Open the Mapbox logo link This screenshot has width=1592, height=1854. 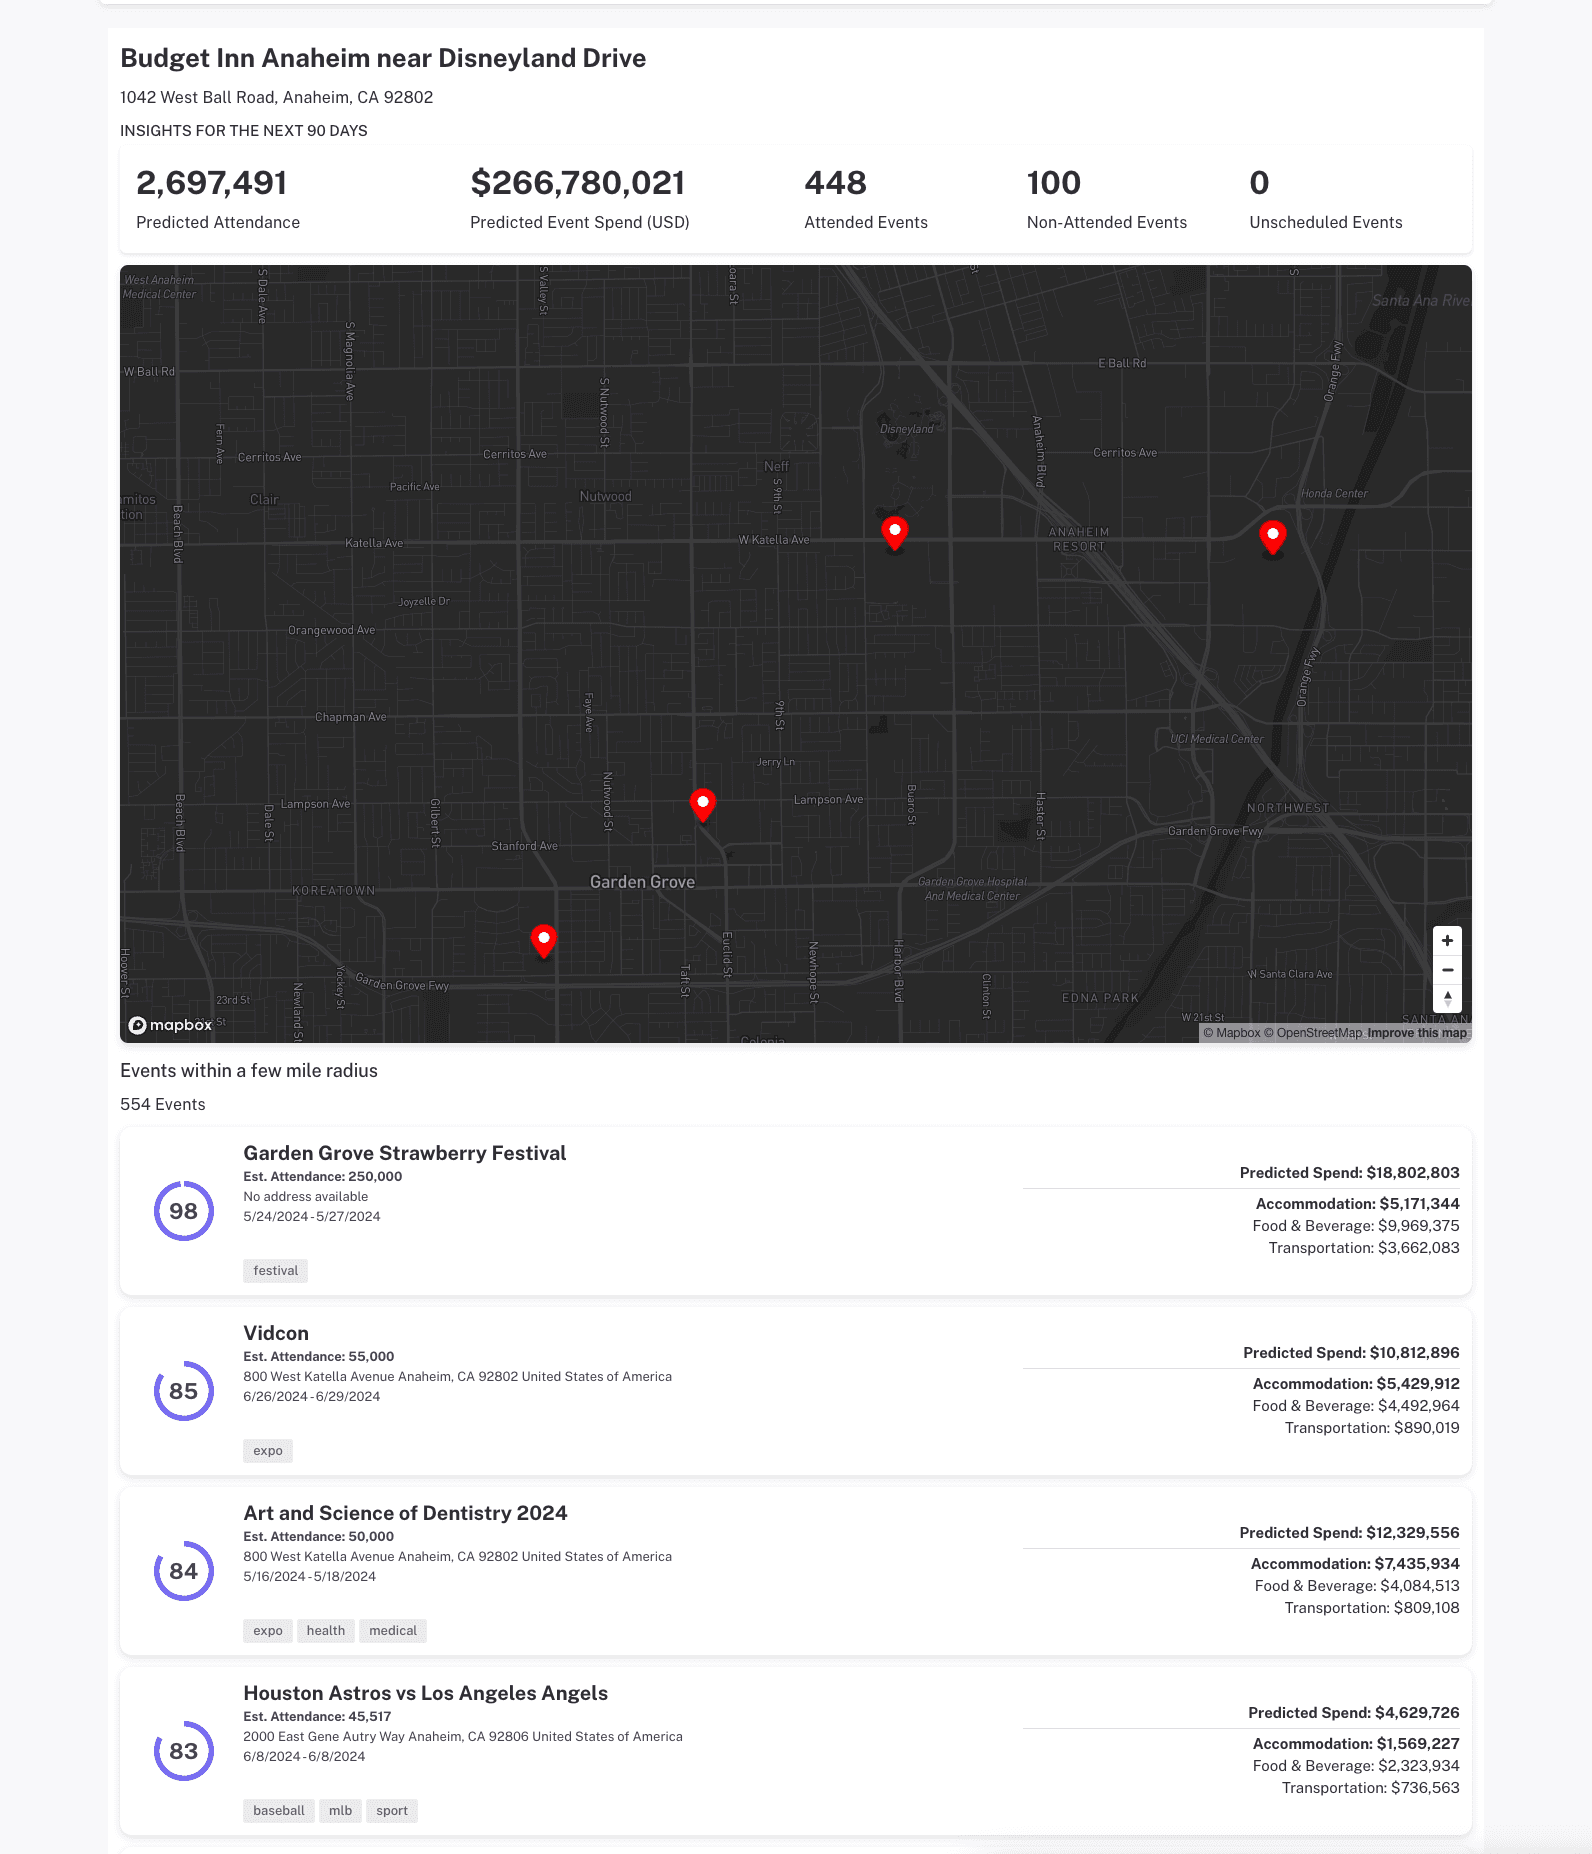click(170, 1025)
